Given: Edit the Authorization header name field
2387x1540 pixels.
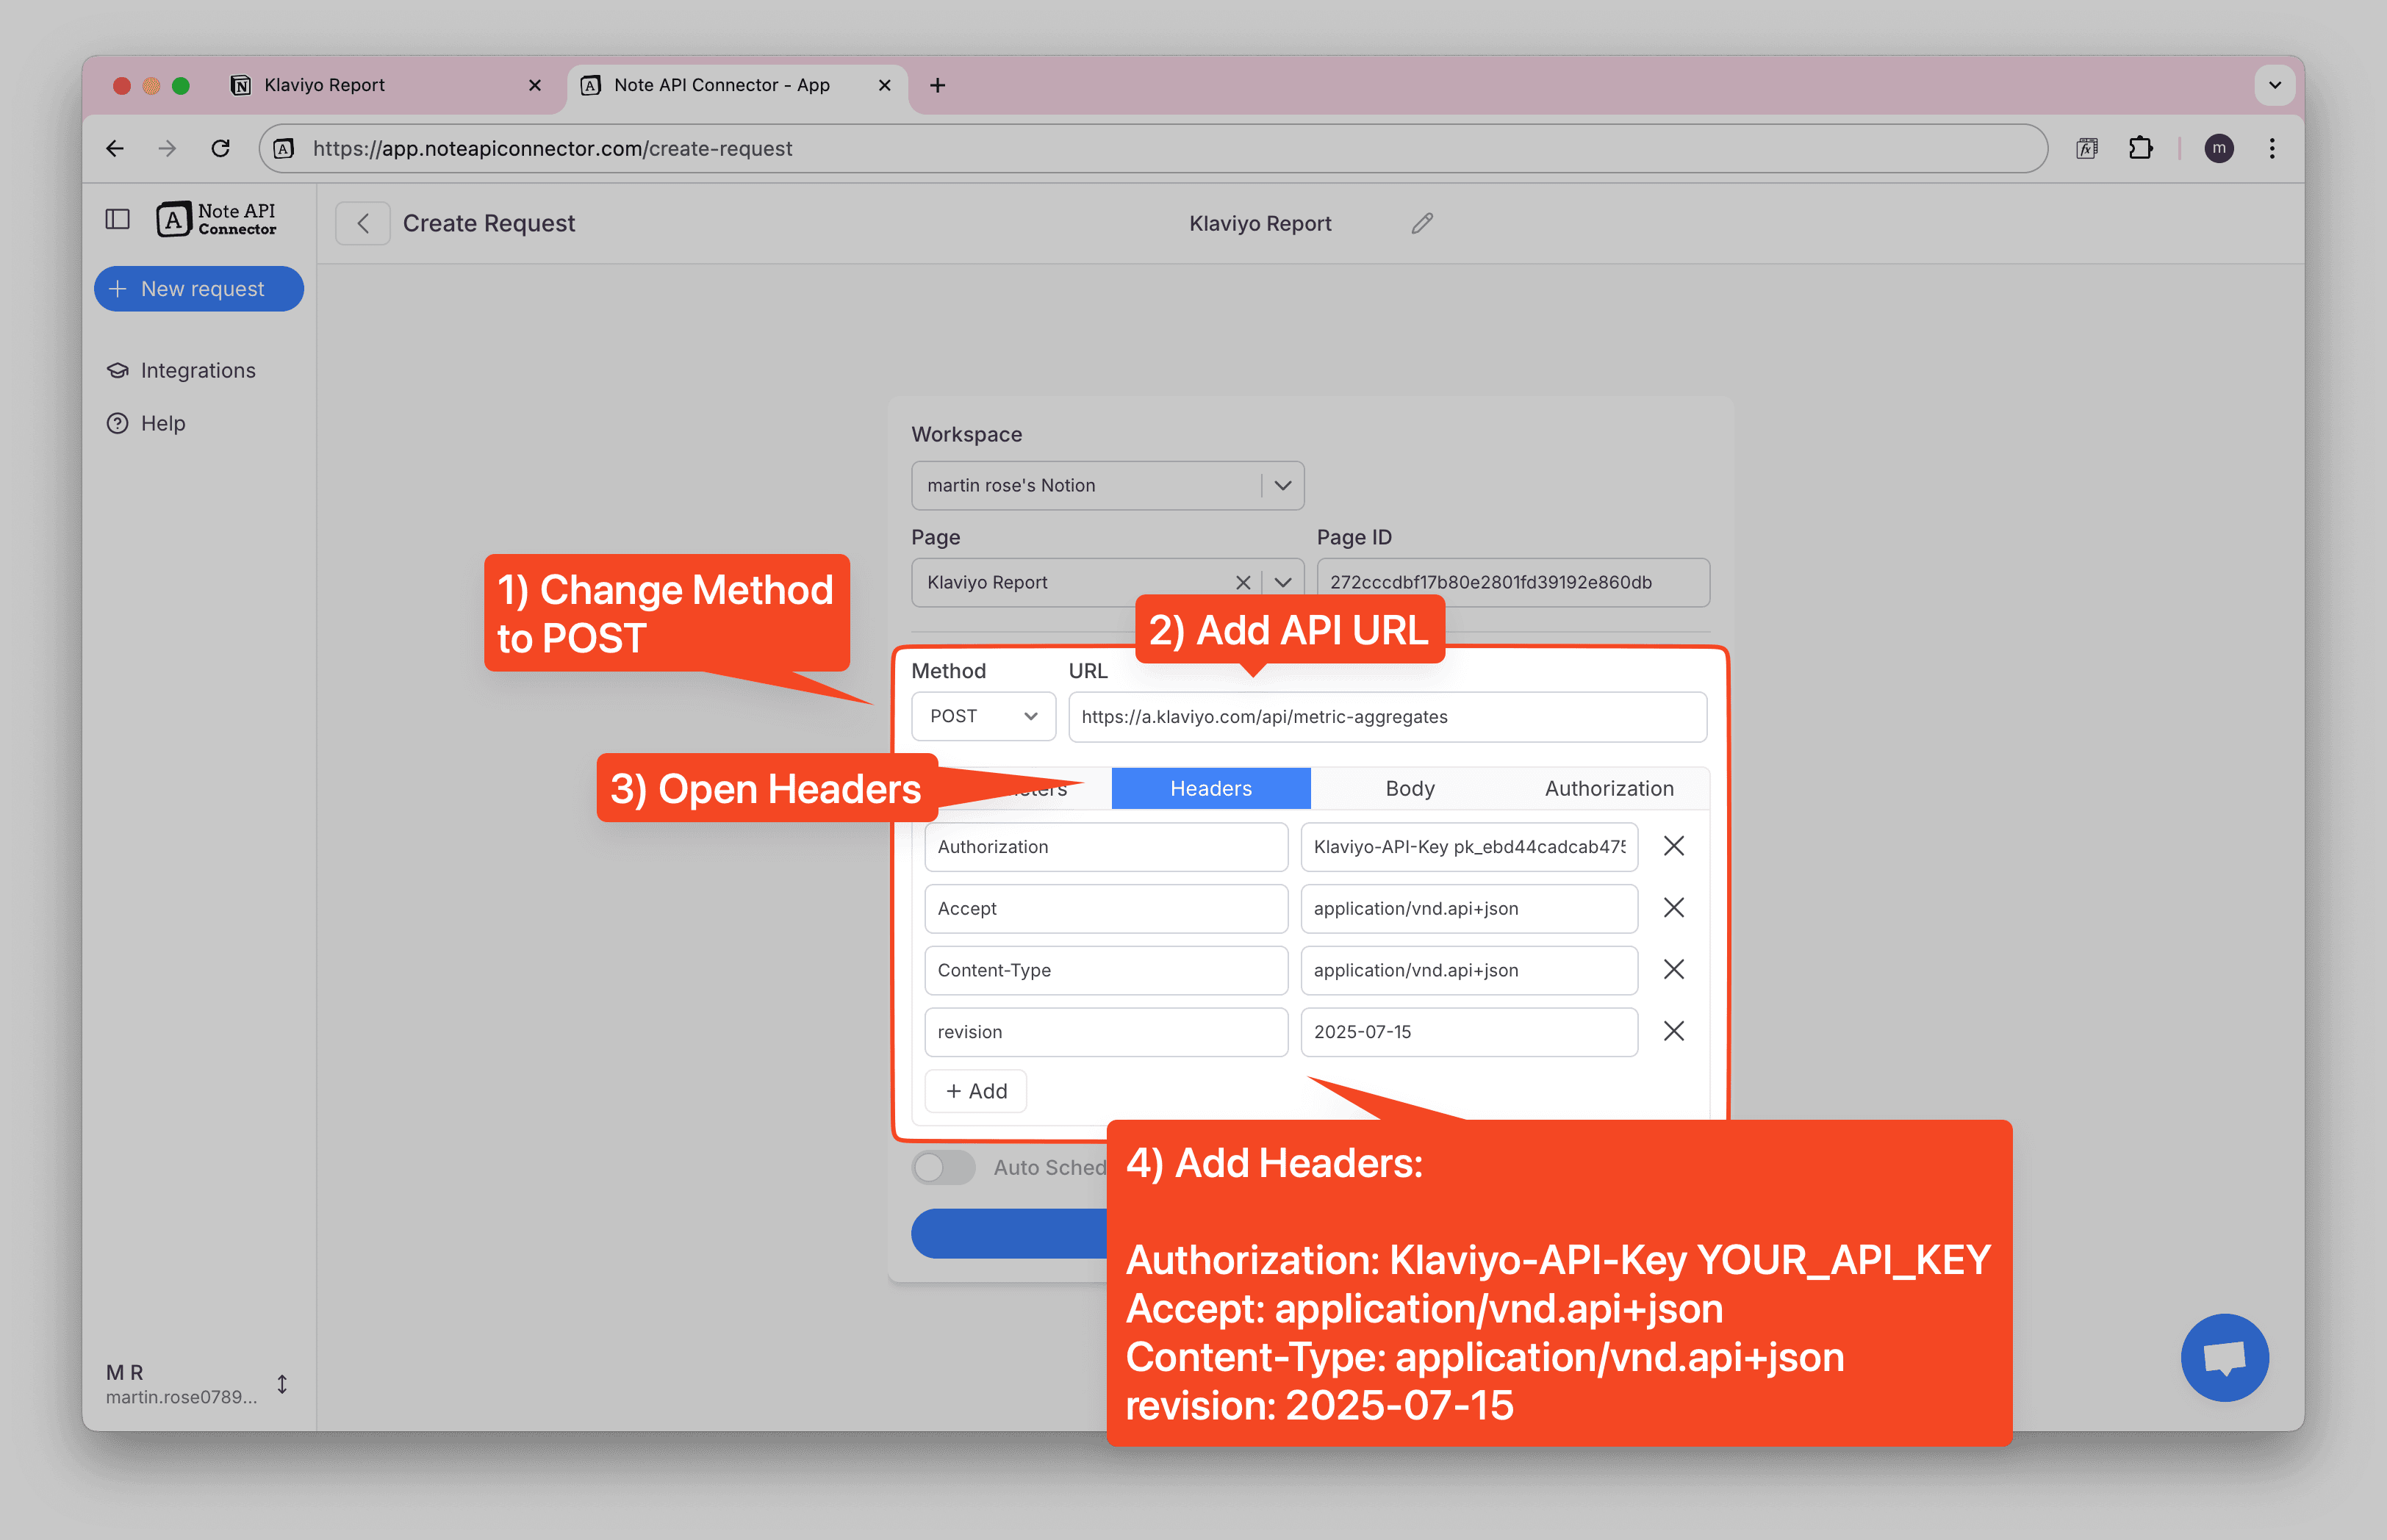Looking at the screenshot, I should coord(1105,846).
